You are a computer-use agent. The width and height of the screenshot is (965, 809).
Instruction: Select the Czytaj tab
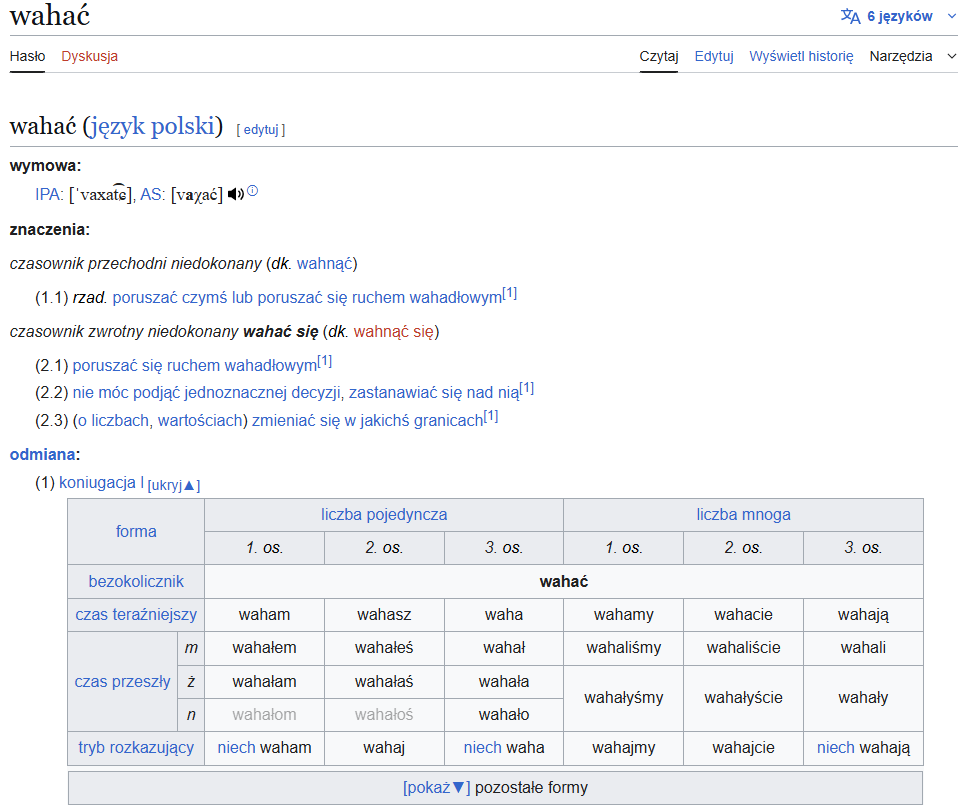(x=659, y=56)
